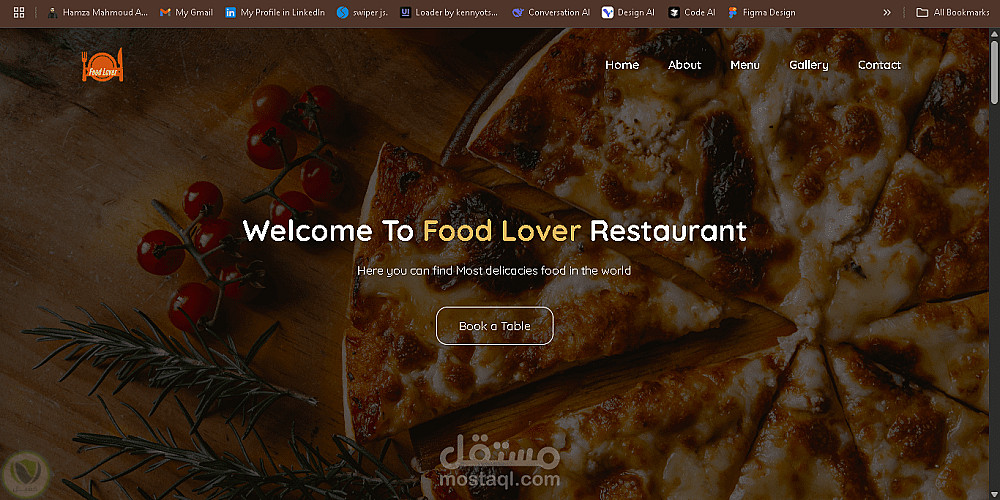Click the page's vertical scrollbar thumb
This screenshot has height=500, width=1000.
point(994,72)
